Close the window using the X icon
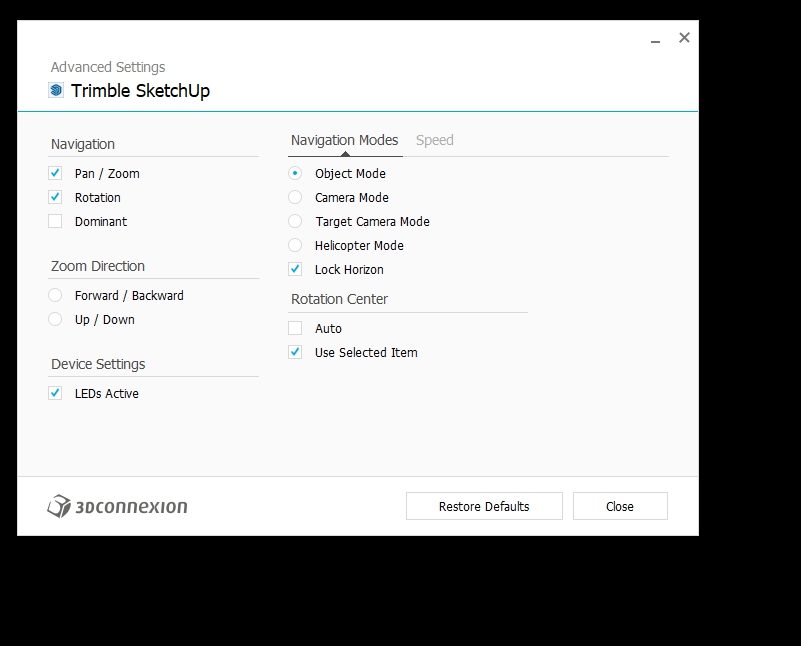Image resolution: width=801 pixels, height=646 pixels. [x=684, y=37]
